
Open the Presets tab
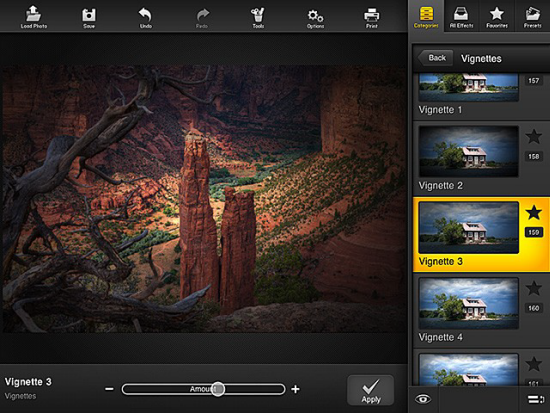click(x=532, y=17)
